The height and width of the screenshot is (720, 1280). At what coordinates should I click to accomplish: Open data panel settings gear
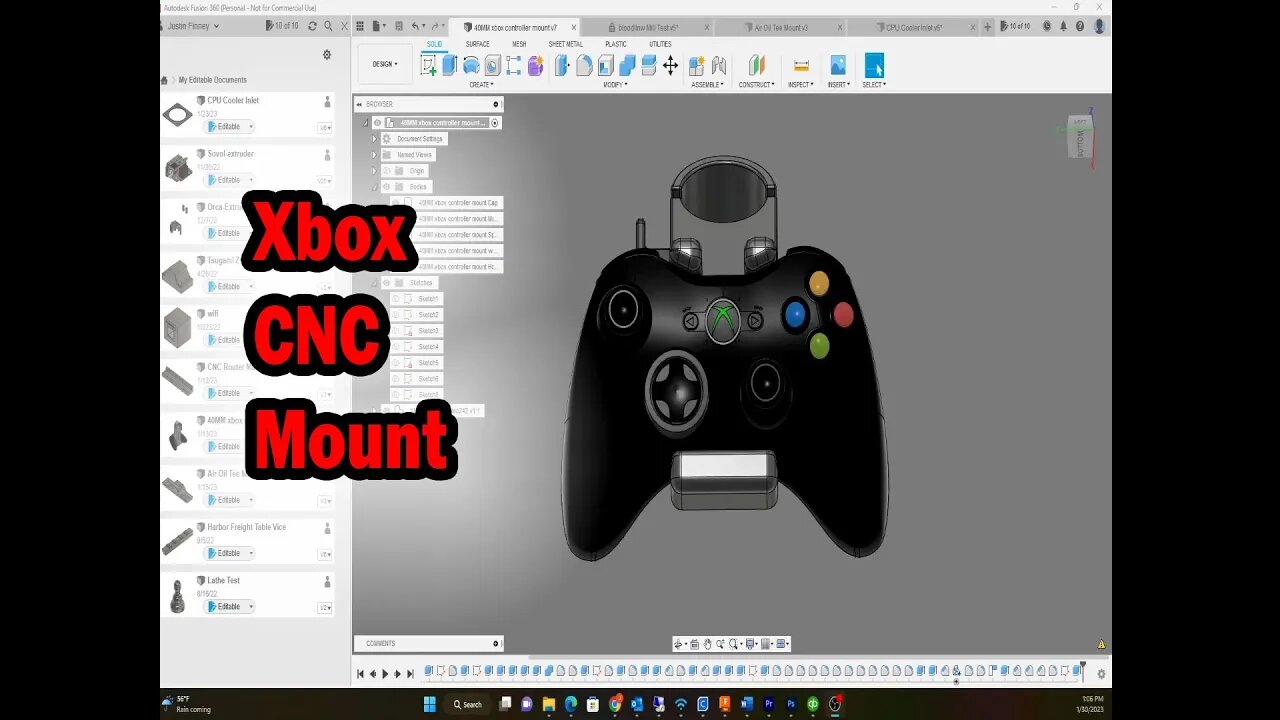327,55
